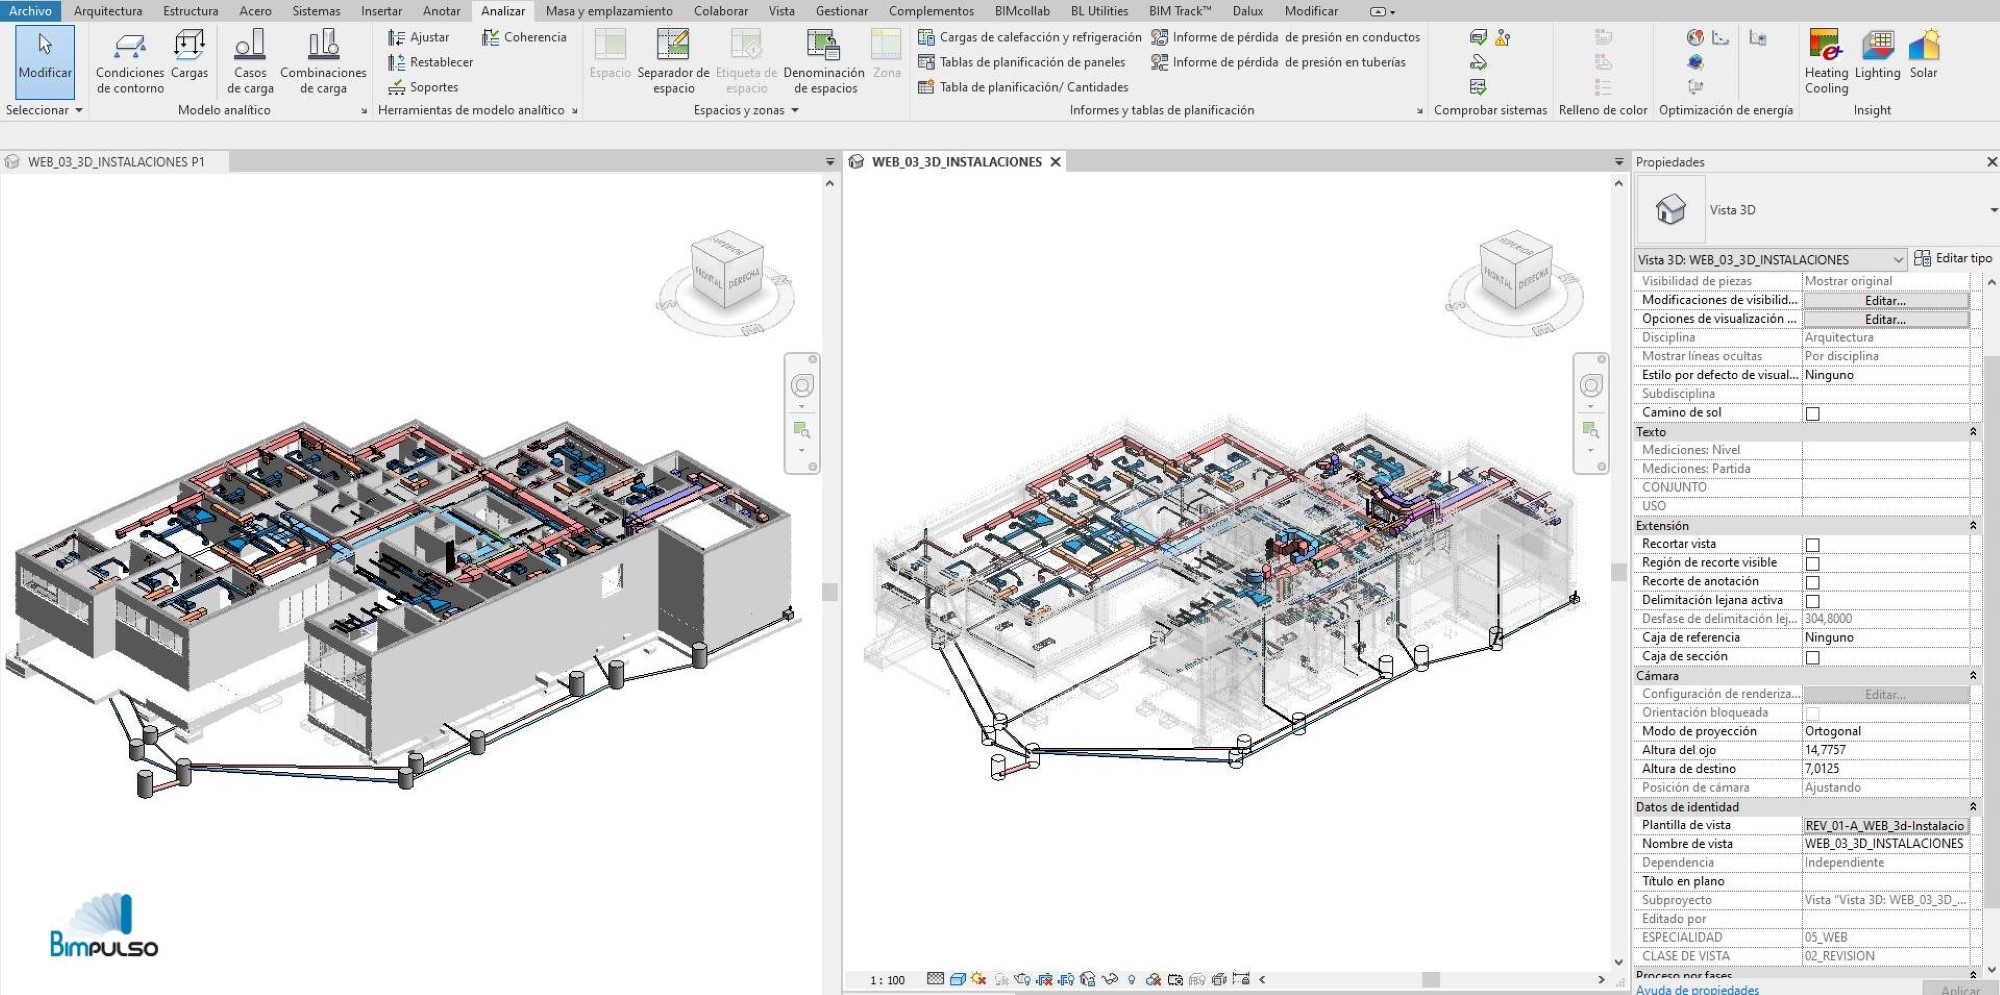
Task: Launch the Heating Cooling insight tool
Action: (x=1826, y=61)
